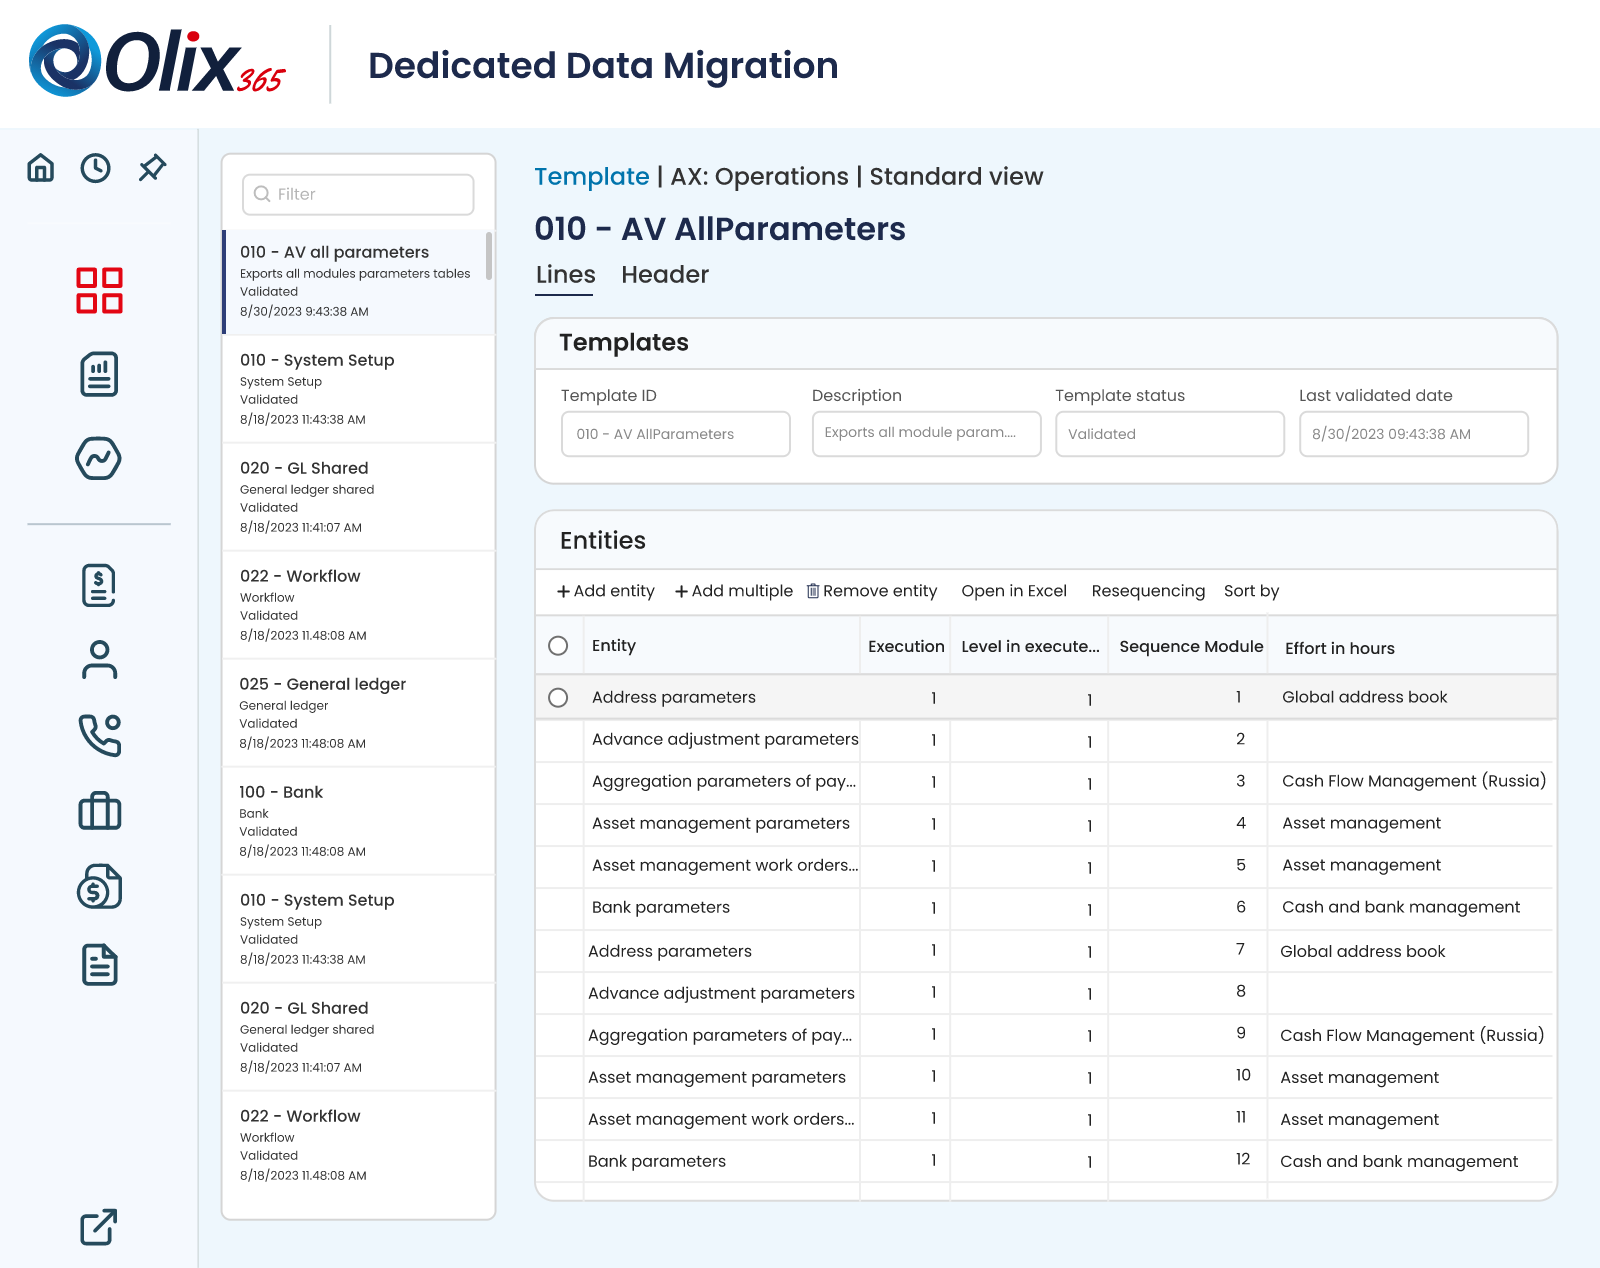Click the search magnifier in Filter box
The width and height of the screenshot is (1600, 1268).
pyautogui.click(x=262, y=194)
